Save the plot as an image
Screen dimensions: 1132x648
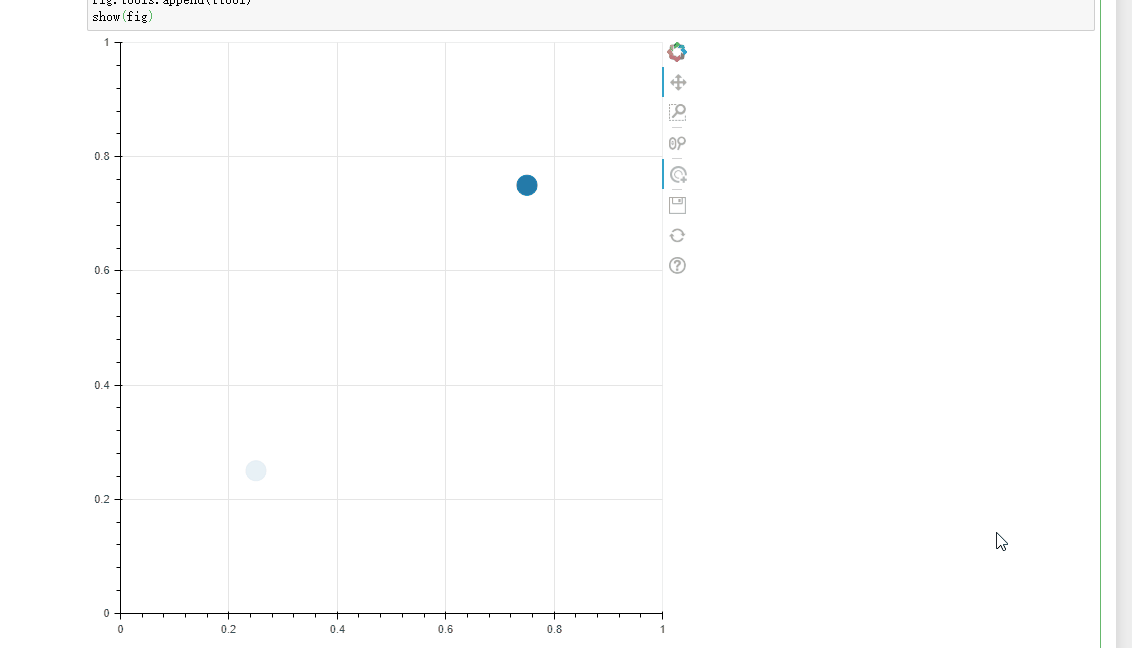[x=677, y=204]
